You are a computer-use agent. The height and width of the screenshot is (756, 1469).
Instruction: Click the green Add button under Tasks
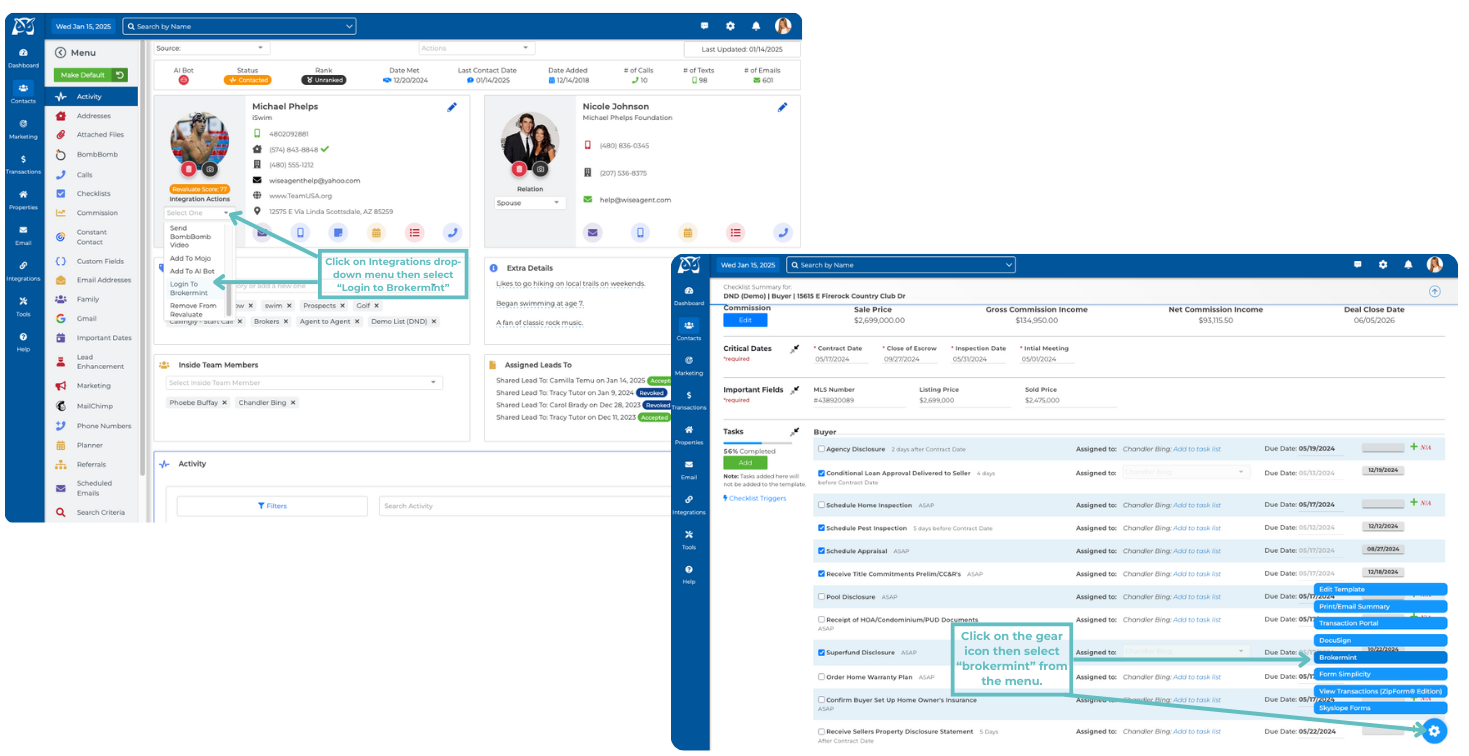(x=745, y=463)
